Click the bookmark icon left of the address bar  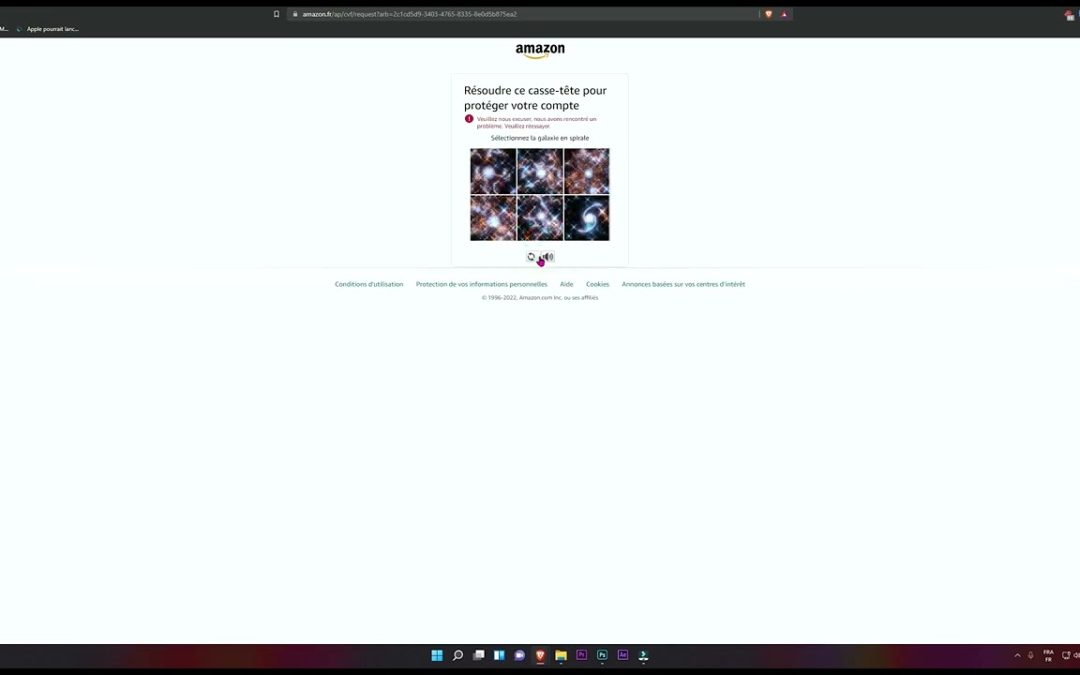tap(277, 14)
